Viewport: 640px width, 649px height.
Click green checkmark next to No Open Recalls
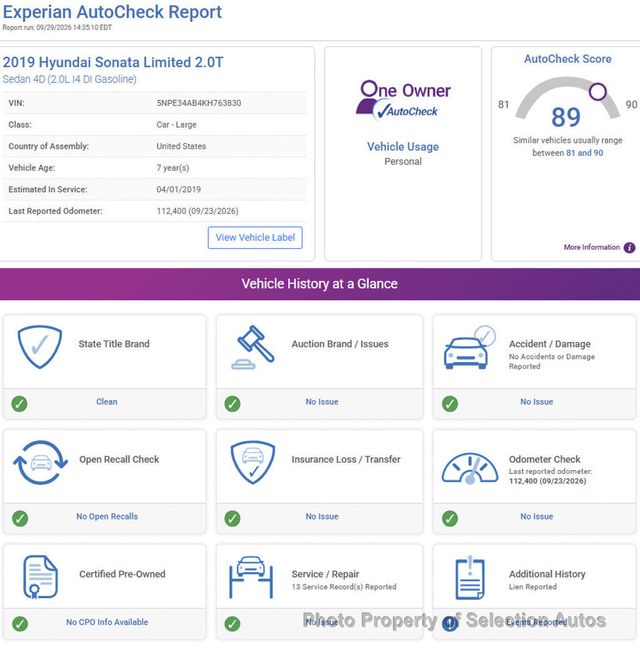19,518
